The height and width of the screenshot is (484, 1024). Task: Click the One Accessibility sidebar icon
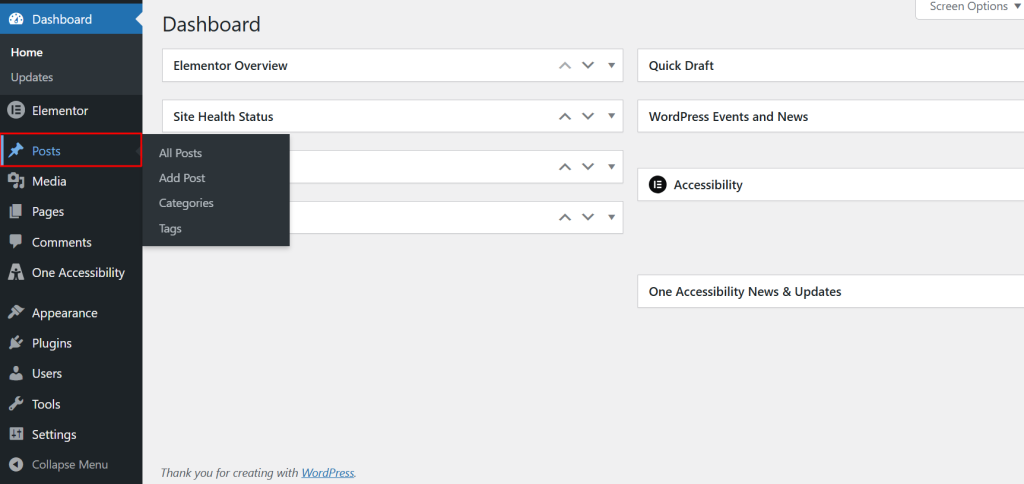pyautogui.click(x=16, y=272)
